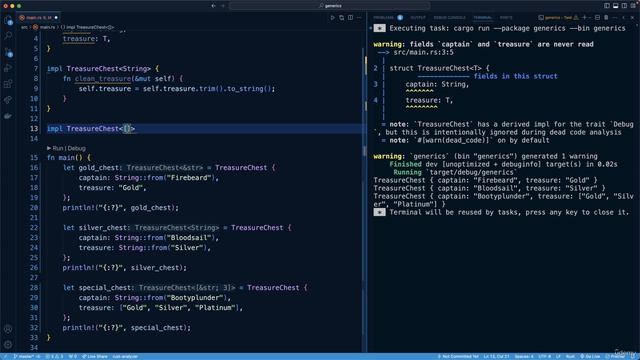Click the Debug code lens above main
Viewport: 640px width, 360px height.
pos(77,148)
